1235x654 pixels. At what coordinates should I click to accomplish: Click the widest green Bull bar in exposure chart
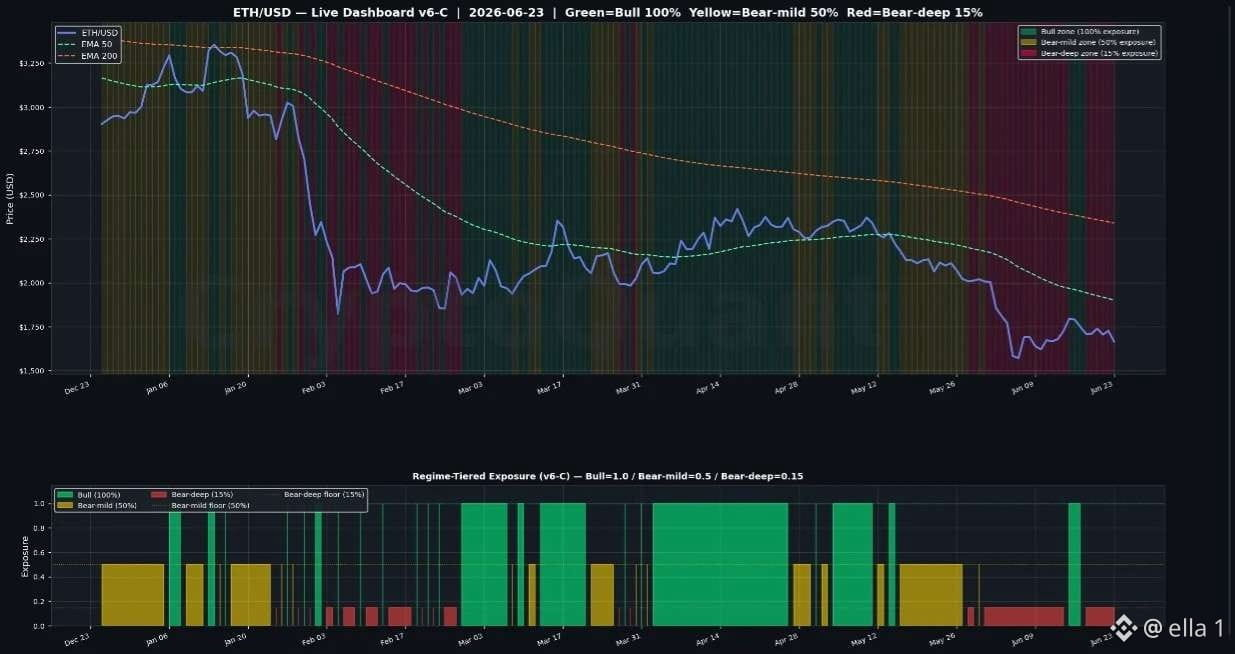coord(720,564)
